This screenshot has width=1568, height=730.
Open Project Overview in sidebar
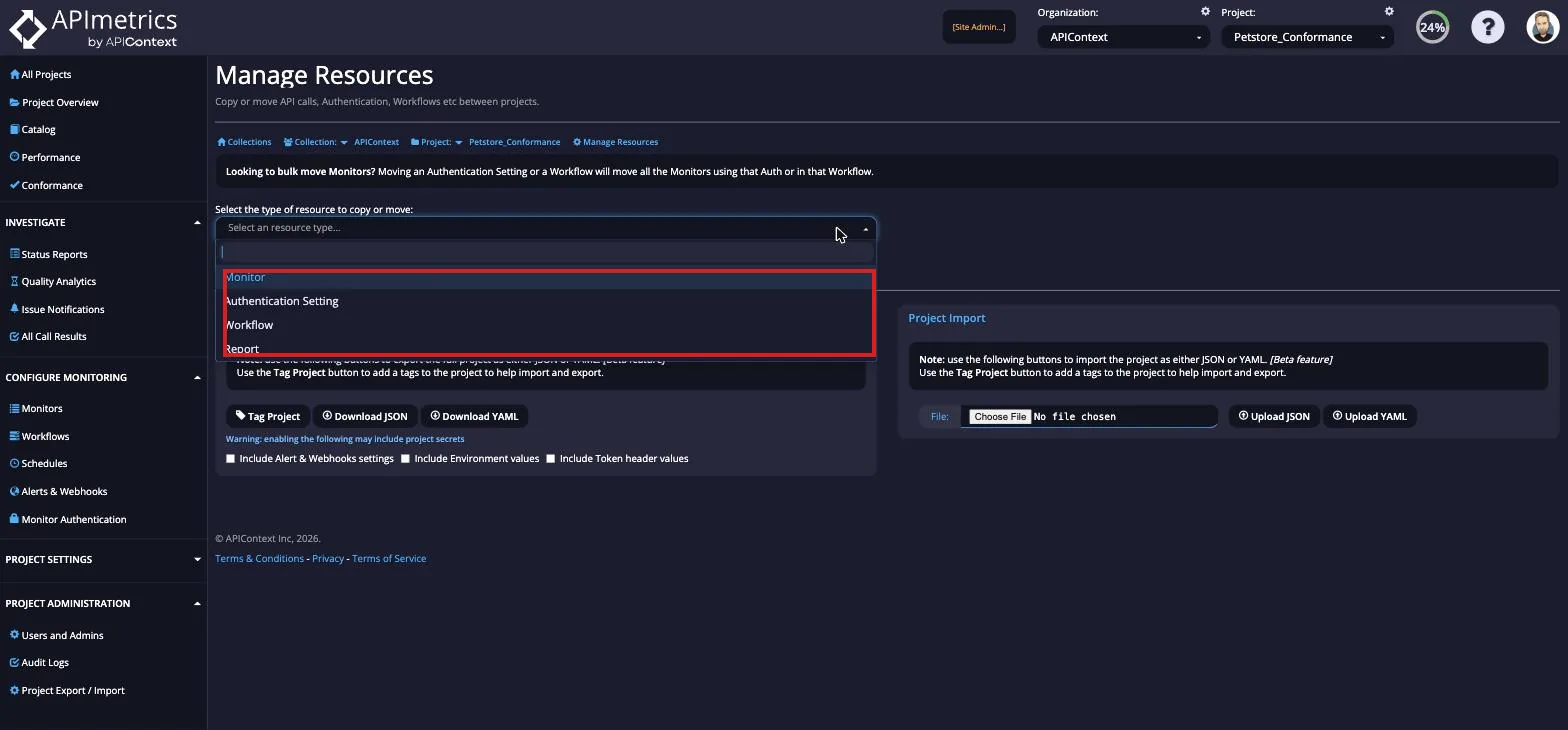(54, 102)
